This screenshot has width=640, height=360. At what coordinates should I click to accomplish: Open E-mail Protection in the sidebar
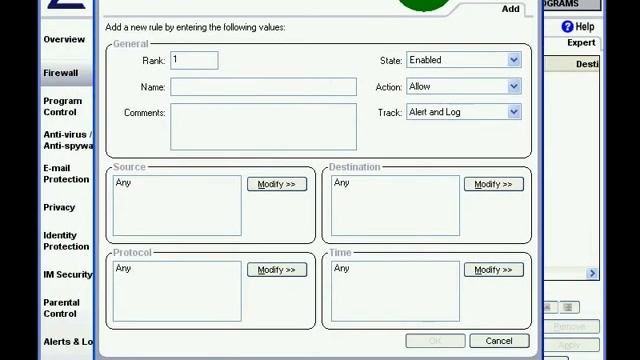pyautogui.click(x=66, y=174)
